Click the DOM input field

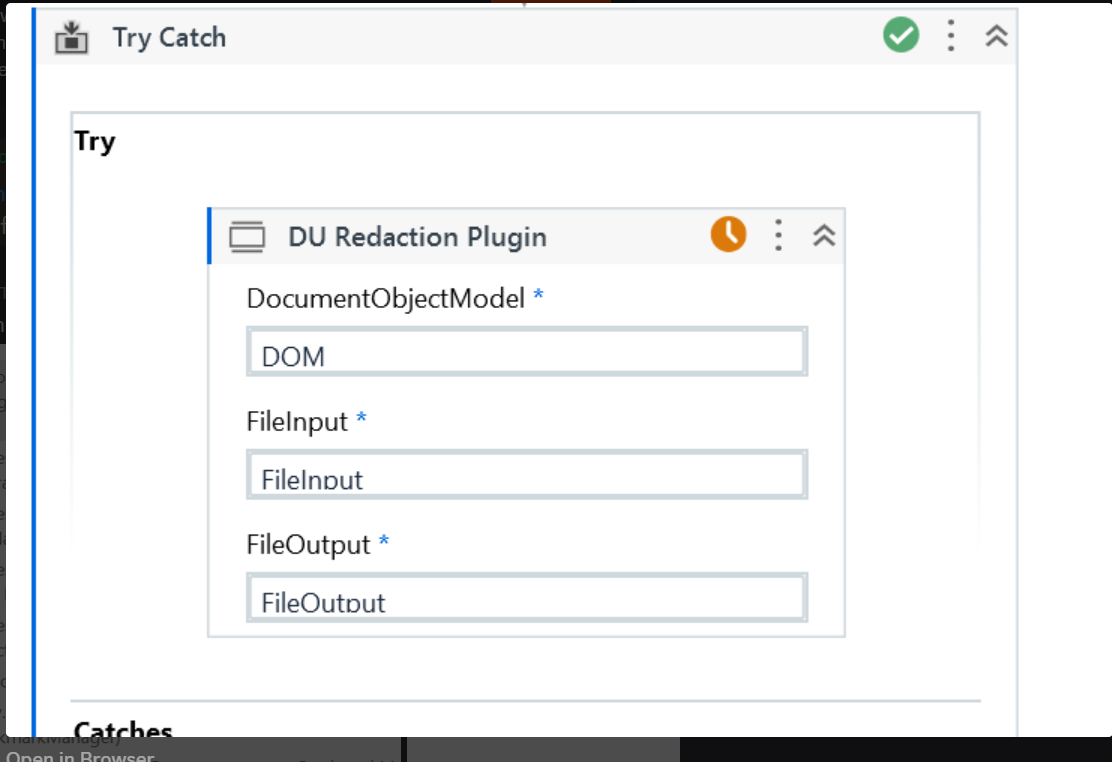click(x=526, y=353)
